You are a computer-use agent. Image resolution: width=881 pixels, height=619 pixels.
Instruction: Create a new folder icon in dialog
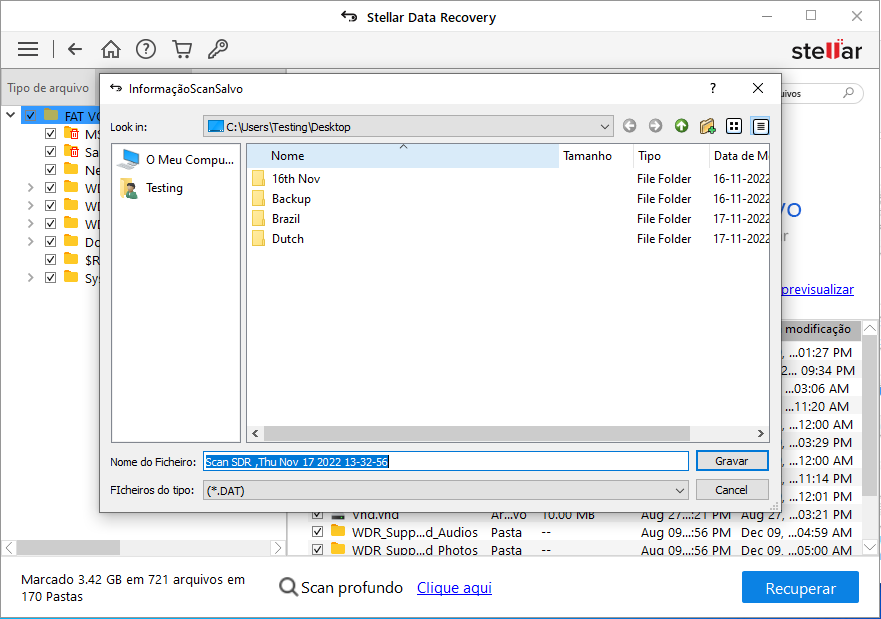point(707,126)
